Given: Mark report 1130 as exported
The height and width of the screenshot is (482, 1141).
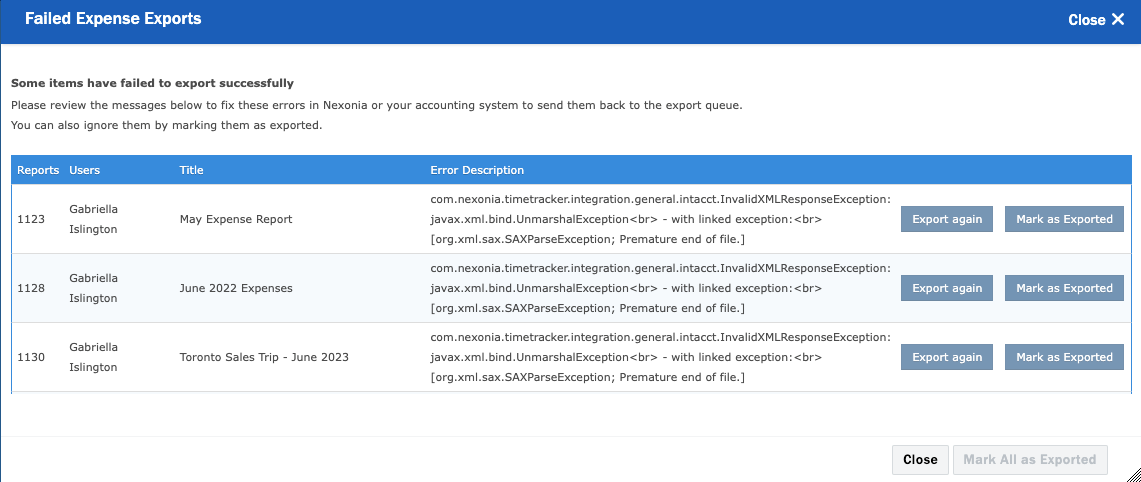Looking at the screenshot, I should (1064, 357).
